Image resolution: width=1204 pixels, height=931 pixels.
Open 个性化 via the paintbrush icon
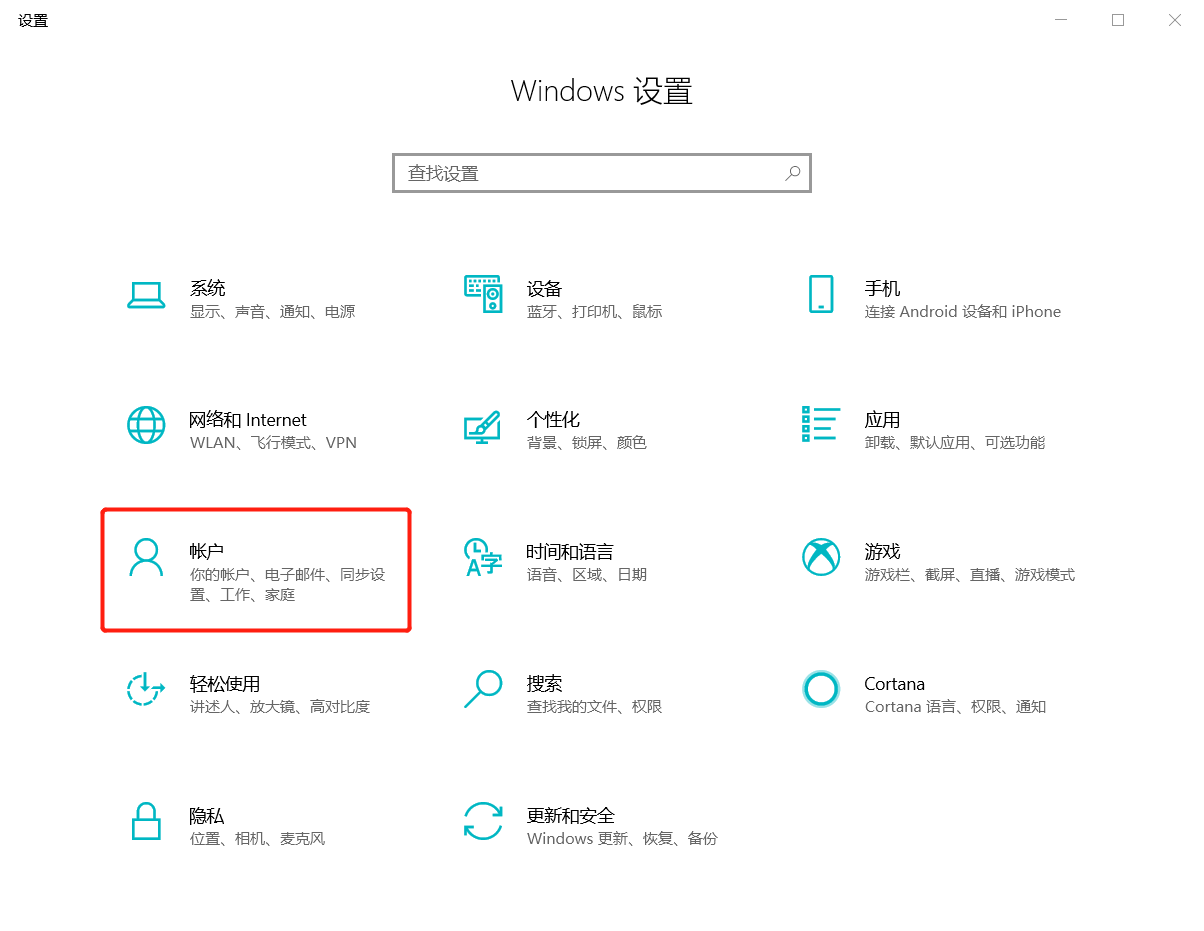(483, 426)
